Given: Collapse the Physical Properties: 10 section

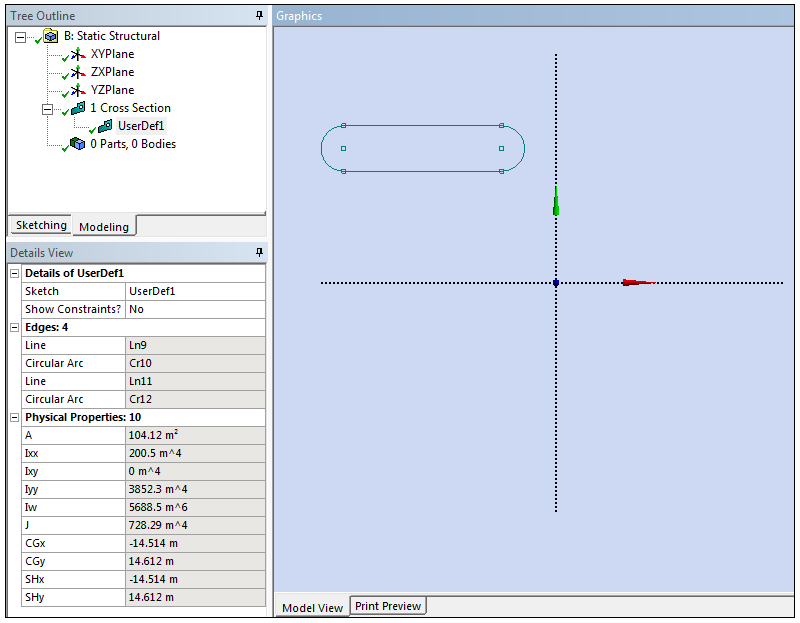Looking at the screenshot, I should (15, 417).
